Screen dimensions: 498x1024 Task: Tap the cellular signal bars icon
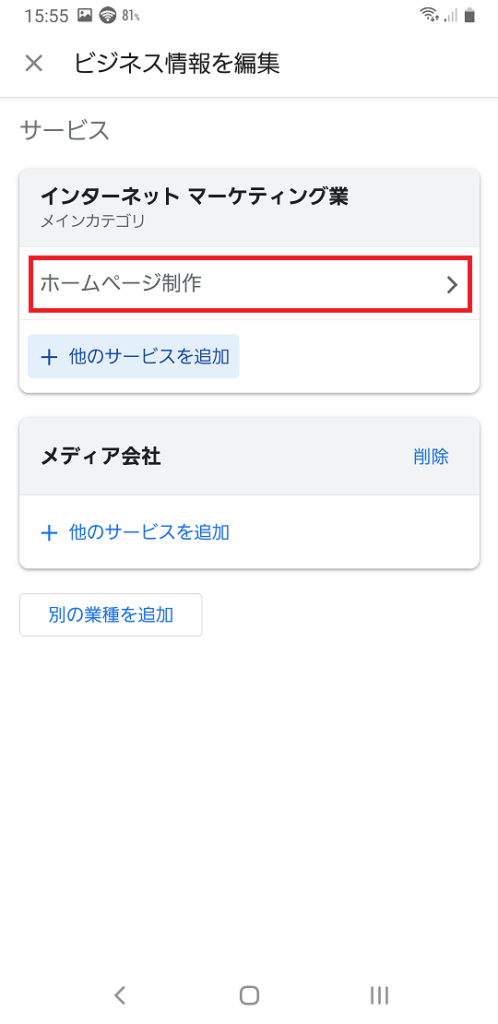pos(450,16)
